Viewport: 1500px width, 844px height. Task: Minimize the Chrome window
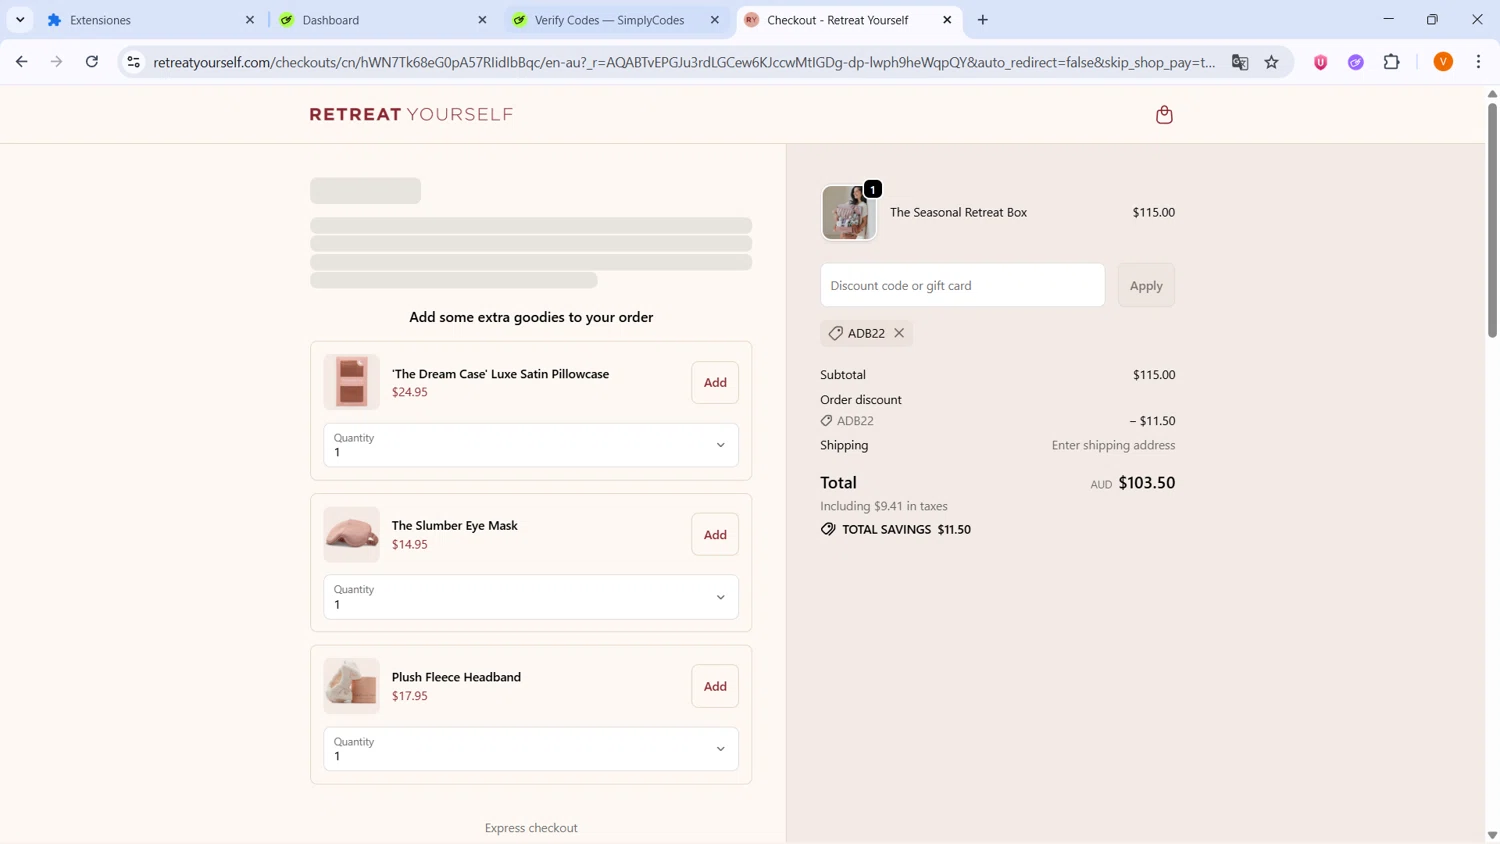click(x=1388, y=20)
